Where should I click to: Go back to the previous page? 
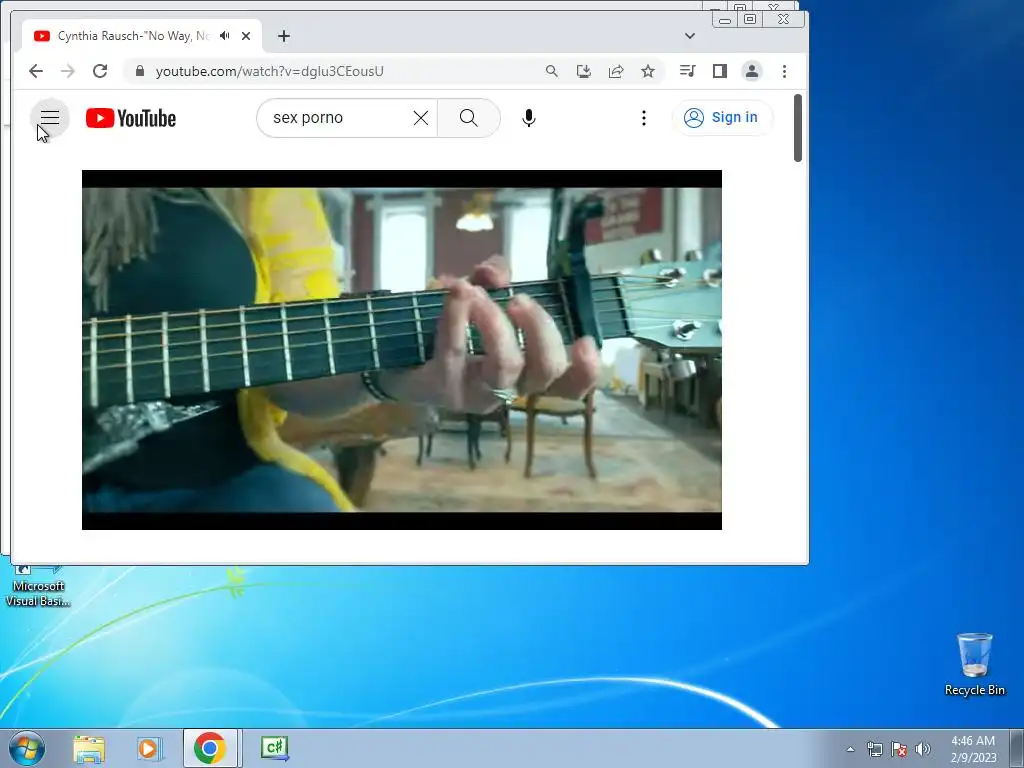pos(36,71)
